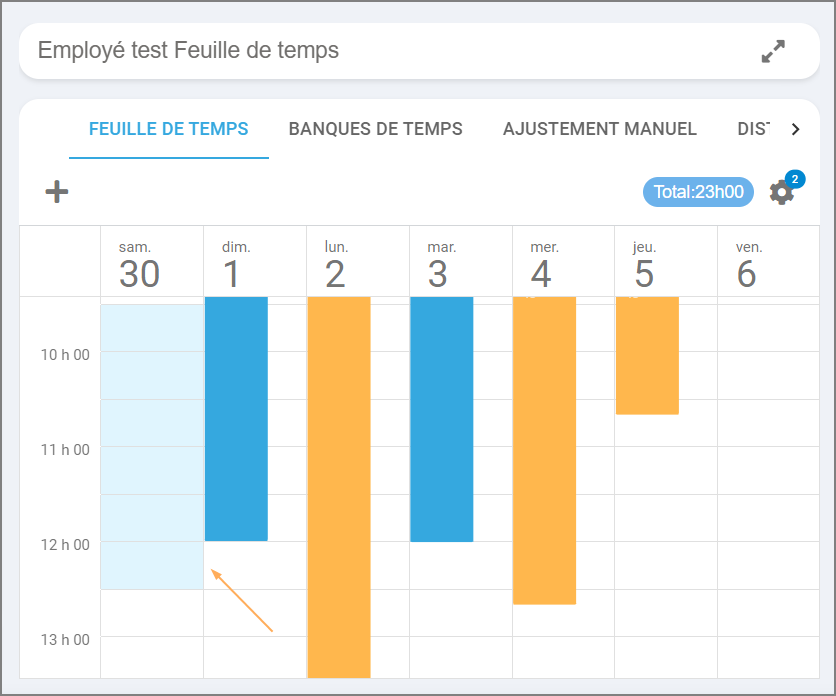The height and width of the screenshot is (696, 836).
Task: Click the 13 h 00 time label
Action: [x=67, y=639]
